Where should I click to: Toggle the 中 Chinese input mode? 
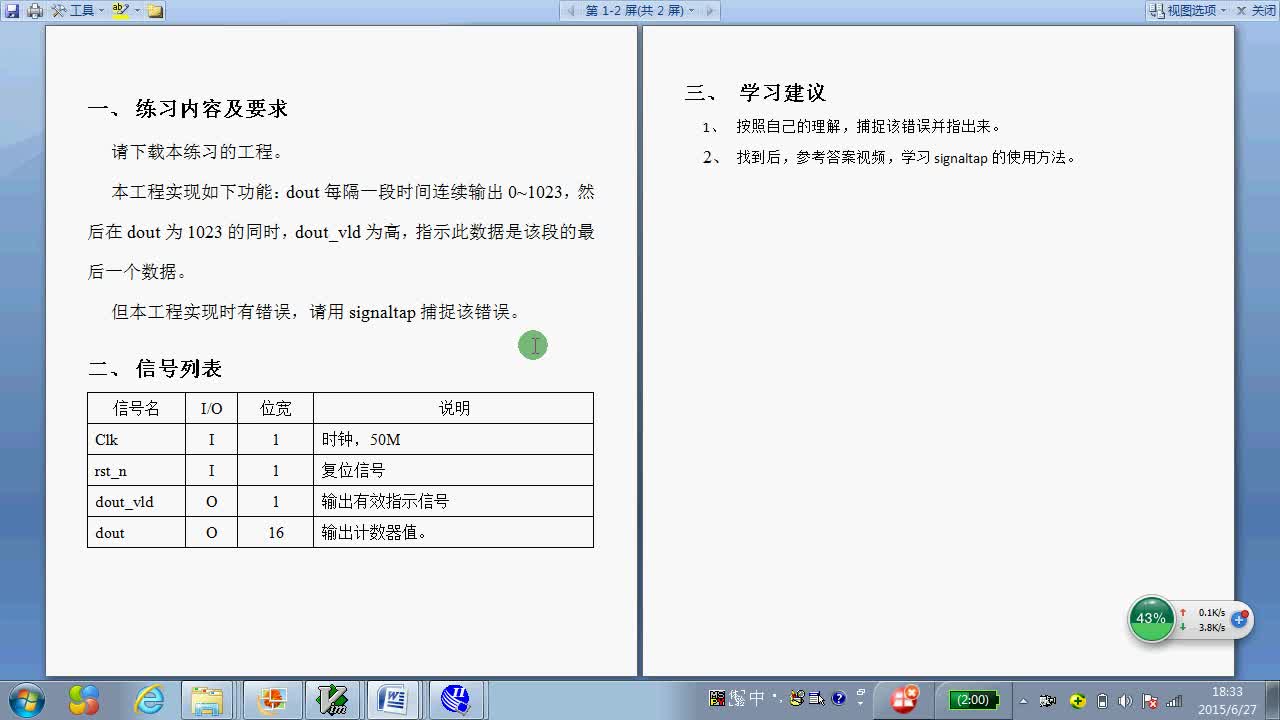(x=757, y=699)
